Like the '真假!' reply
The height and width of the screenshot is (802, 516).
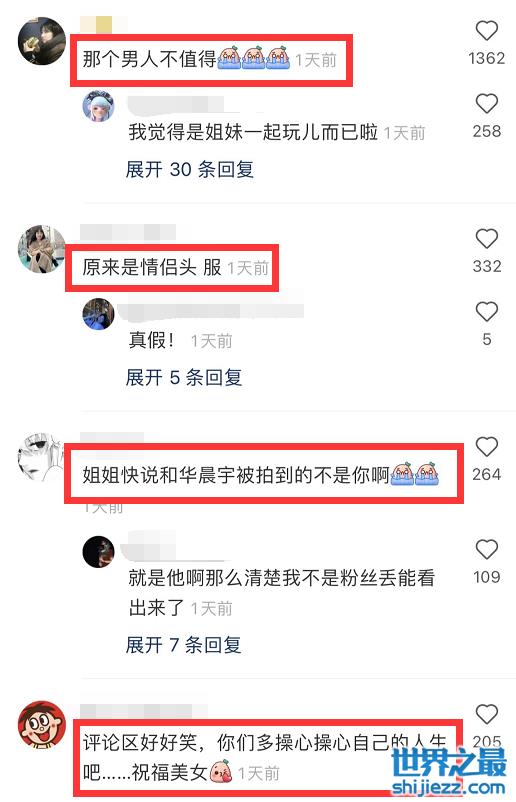coord(486,312)
